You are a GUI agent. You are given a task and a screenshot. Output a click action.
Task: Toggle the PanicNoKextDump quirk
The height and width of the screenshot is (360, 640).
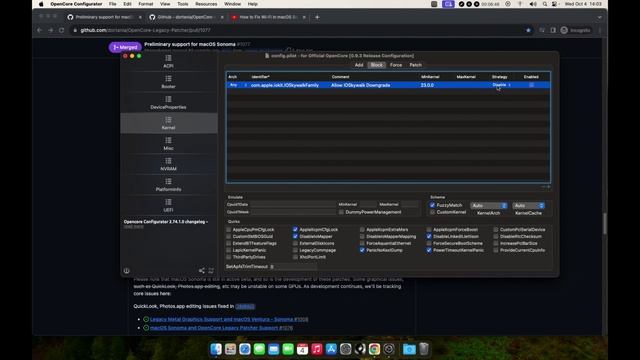362,250
